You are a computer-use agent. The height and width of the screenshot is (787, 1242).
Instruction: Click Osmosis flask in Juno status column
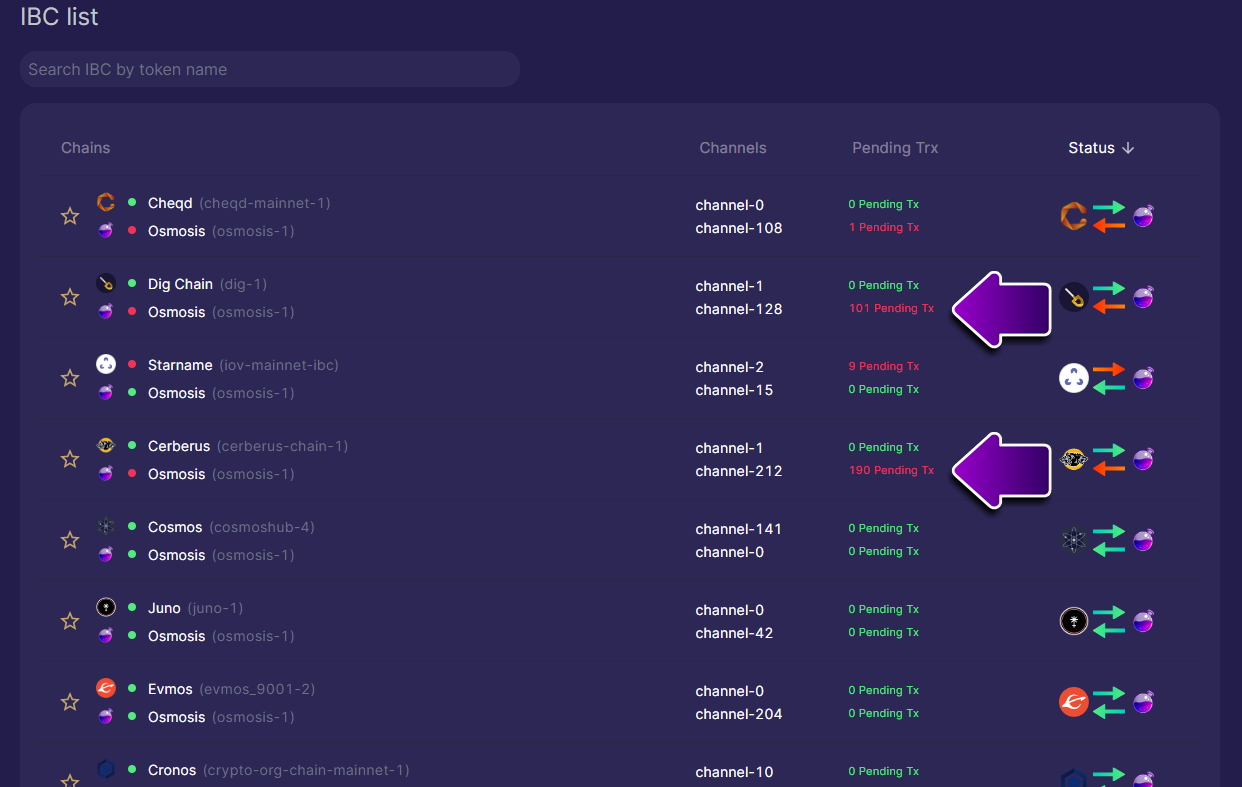[1143, 620]
